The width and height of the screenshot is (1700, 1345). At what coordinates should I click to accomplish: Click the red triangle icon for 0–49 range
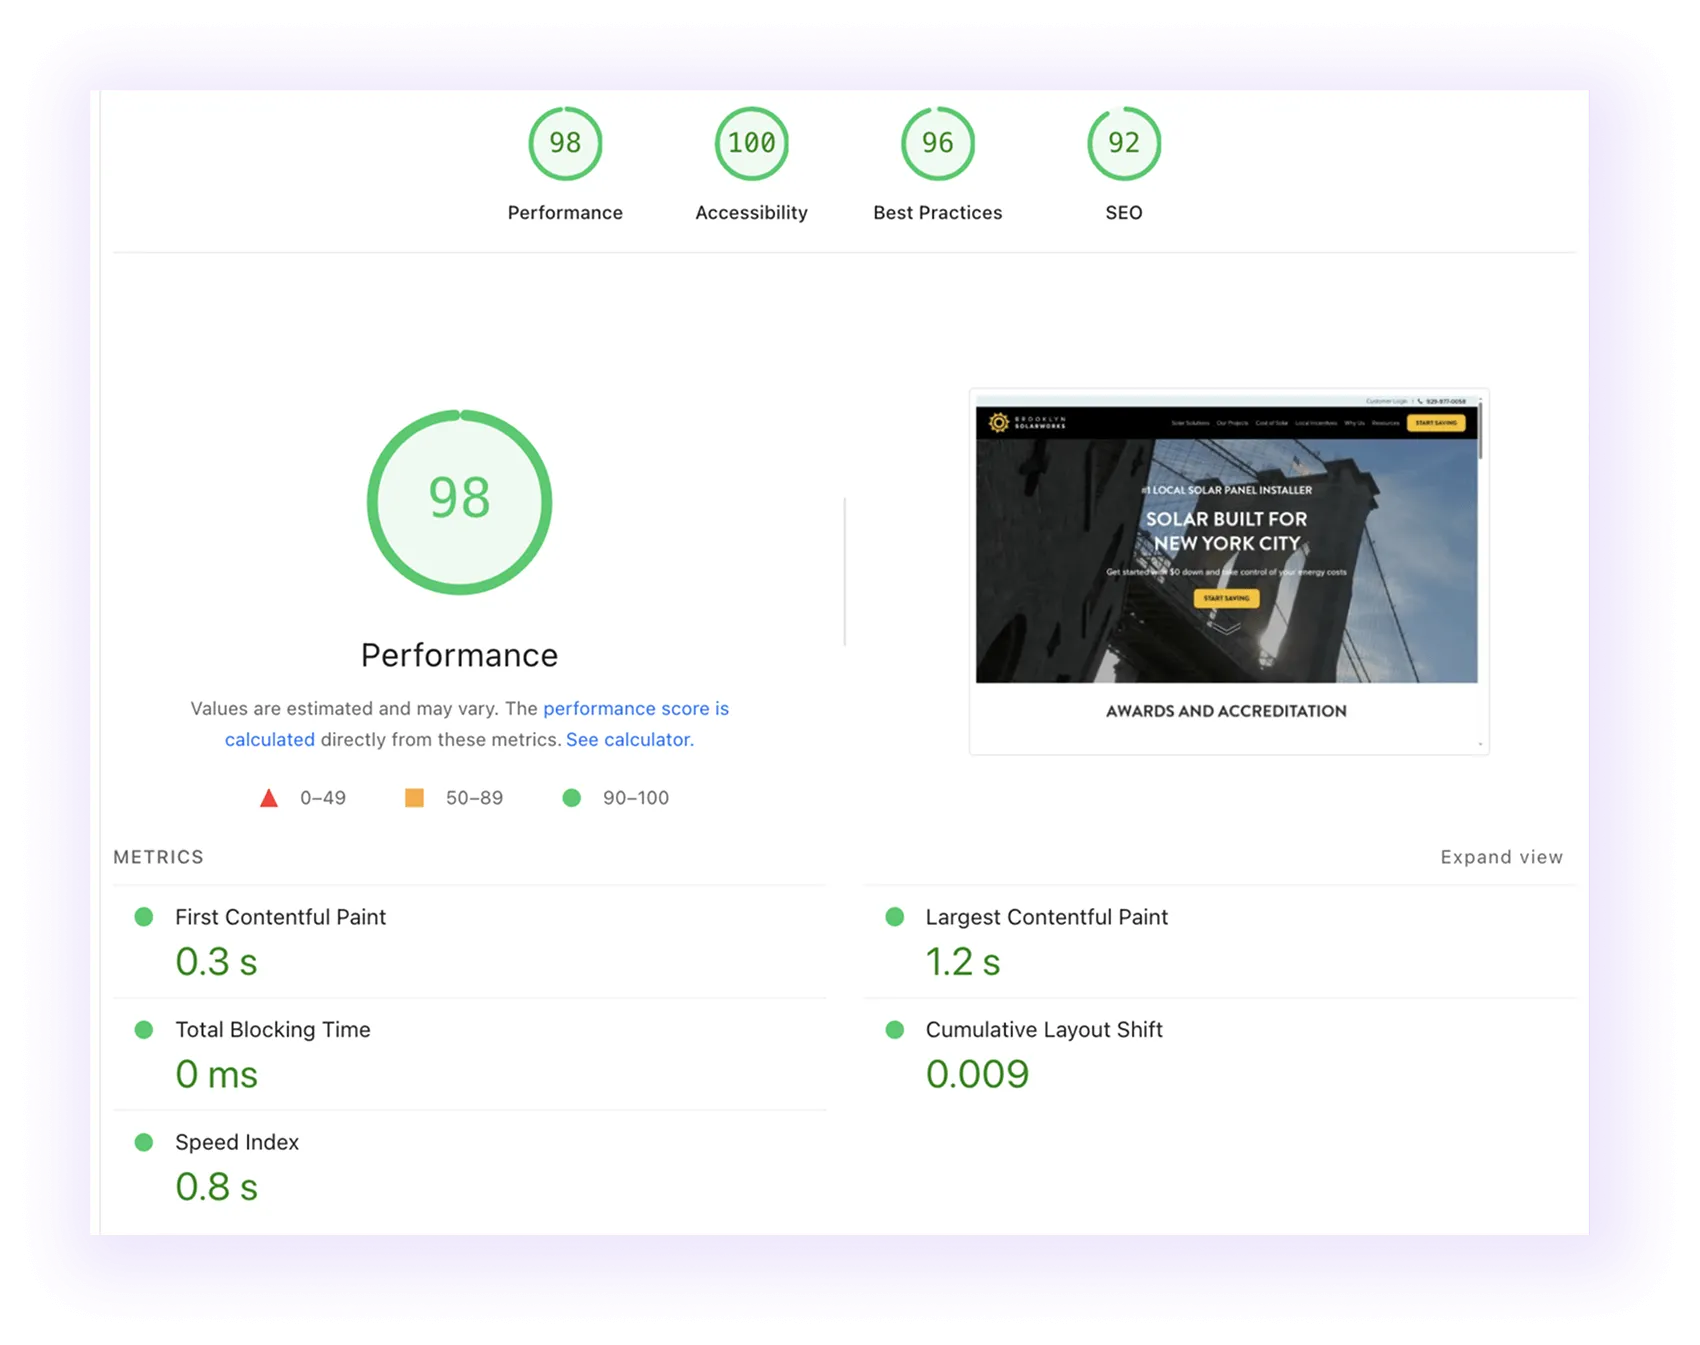click(269, 797)
